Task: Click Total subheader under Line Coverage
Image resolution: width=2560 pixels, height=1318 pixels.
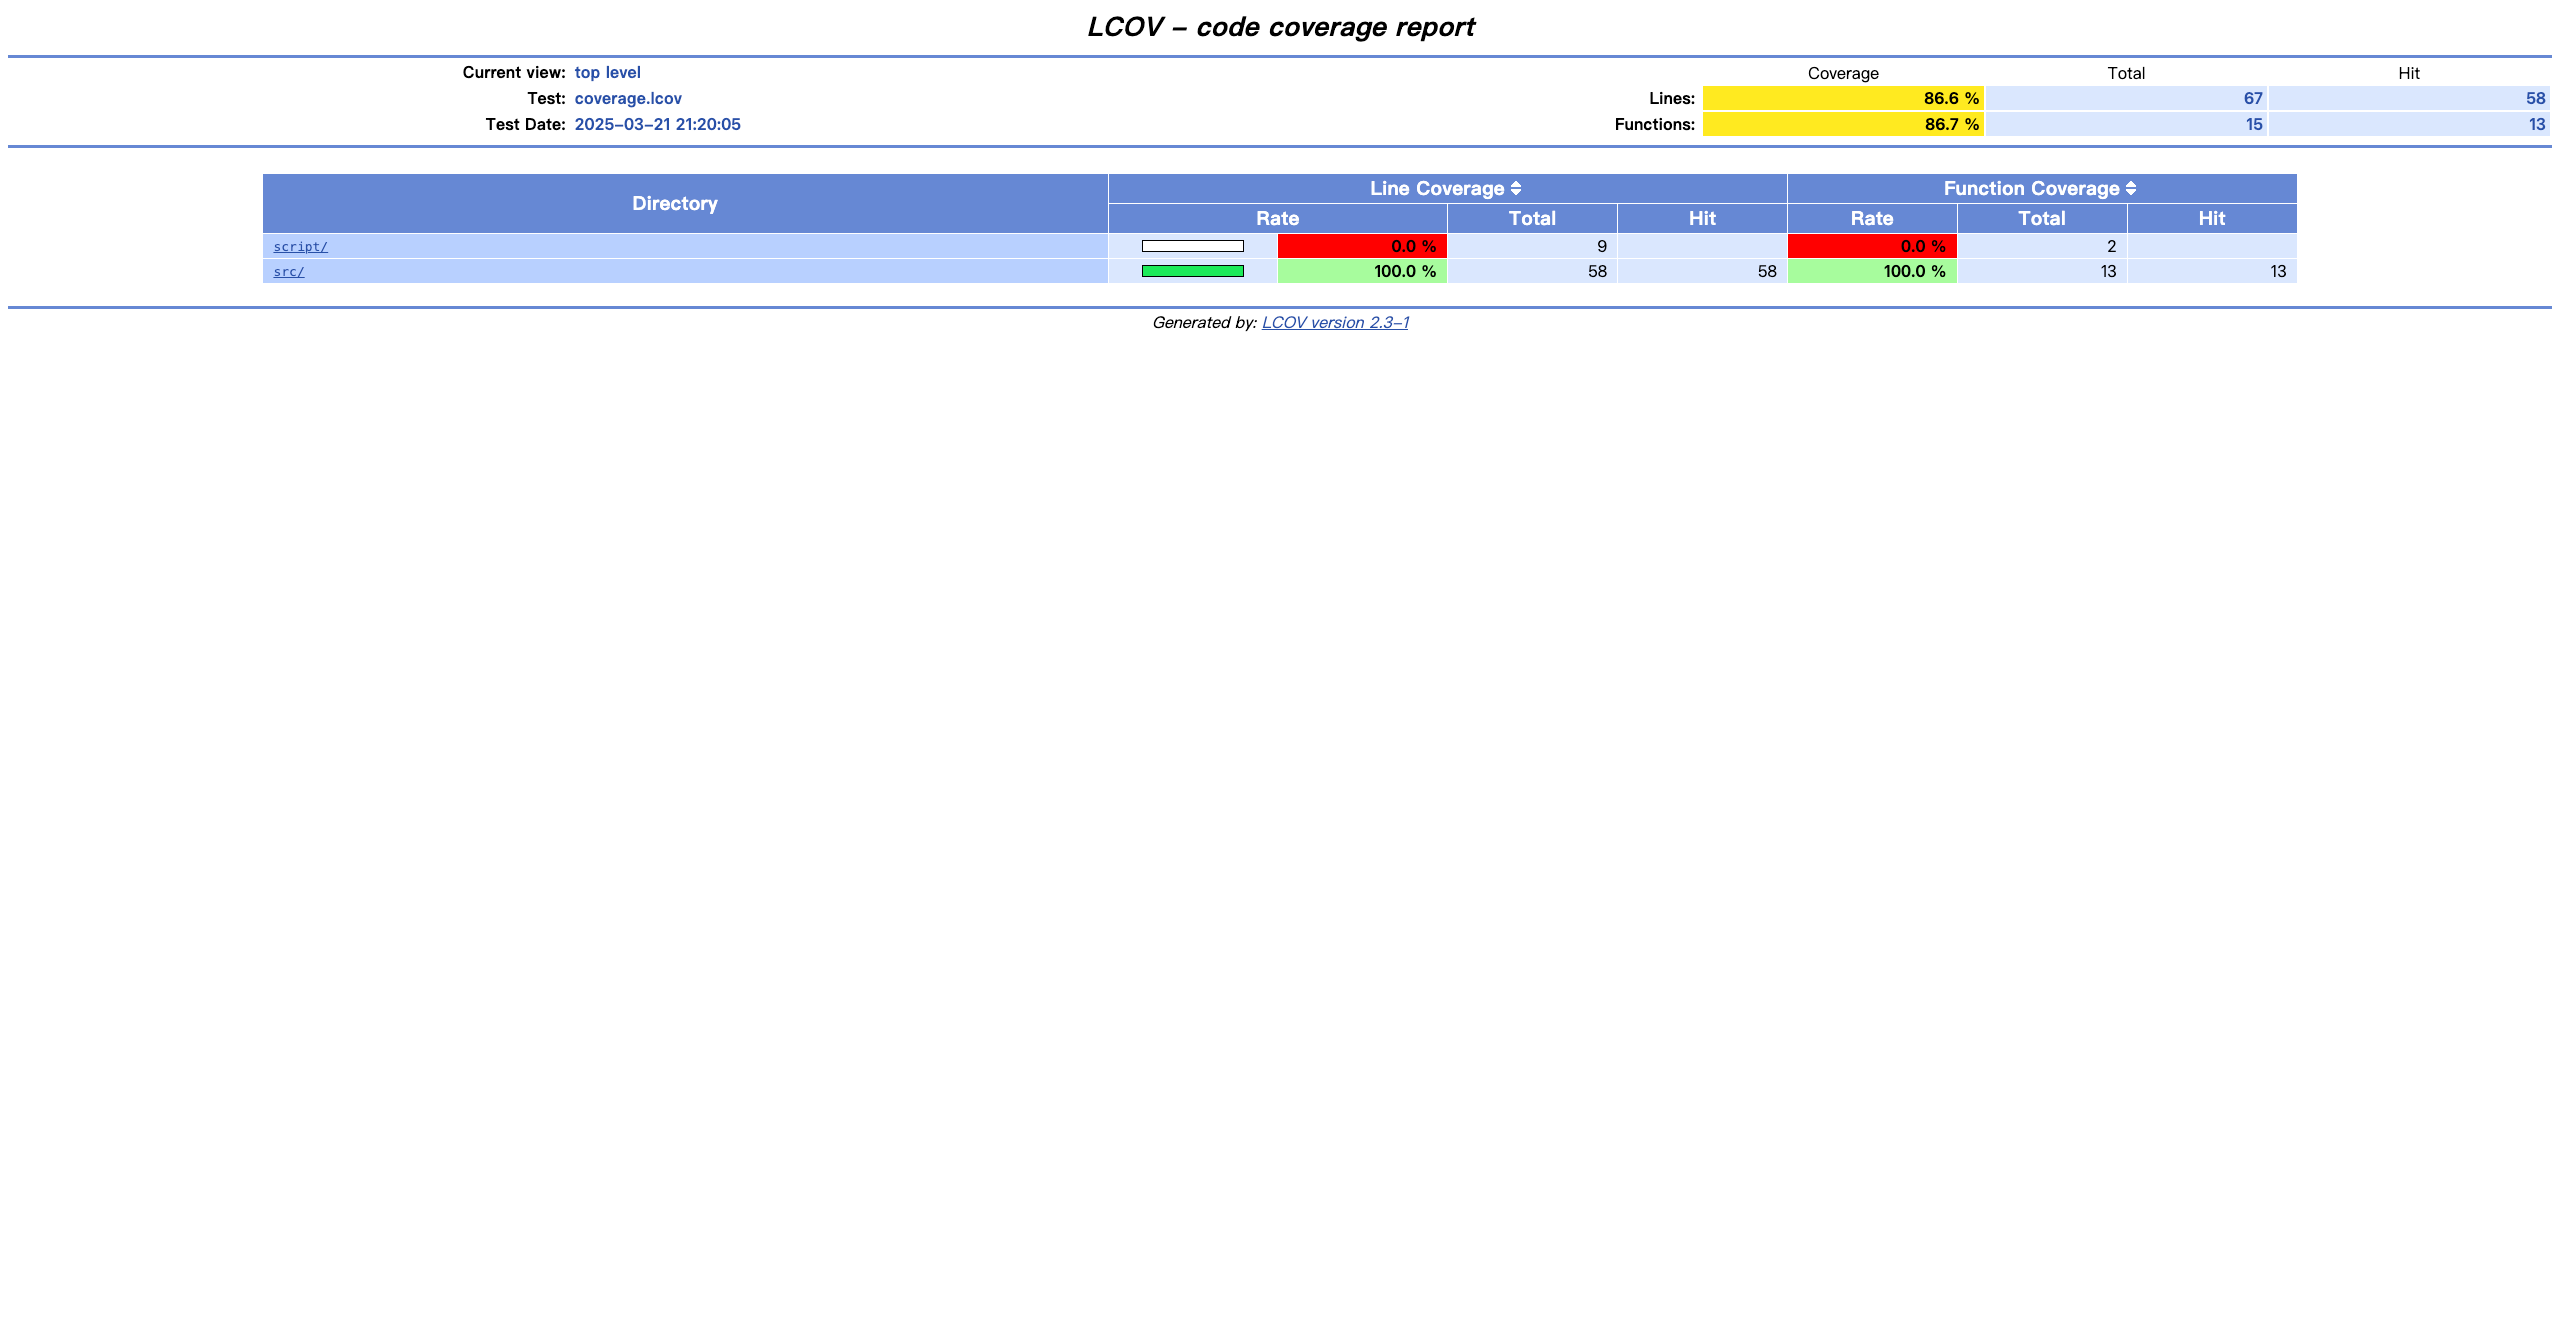Action: coord(1532,218)
